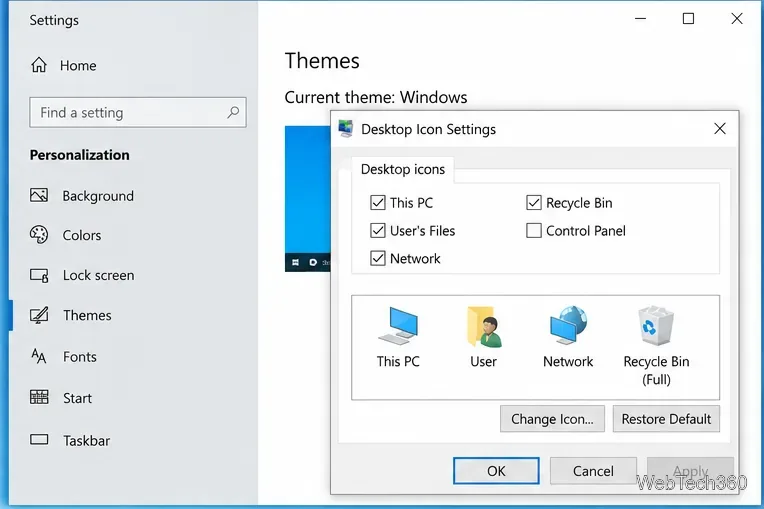Open Themes settings page

(x=87, y=315)
